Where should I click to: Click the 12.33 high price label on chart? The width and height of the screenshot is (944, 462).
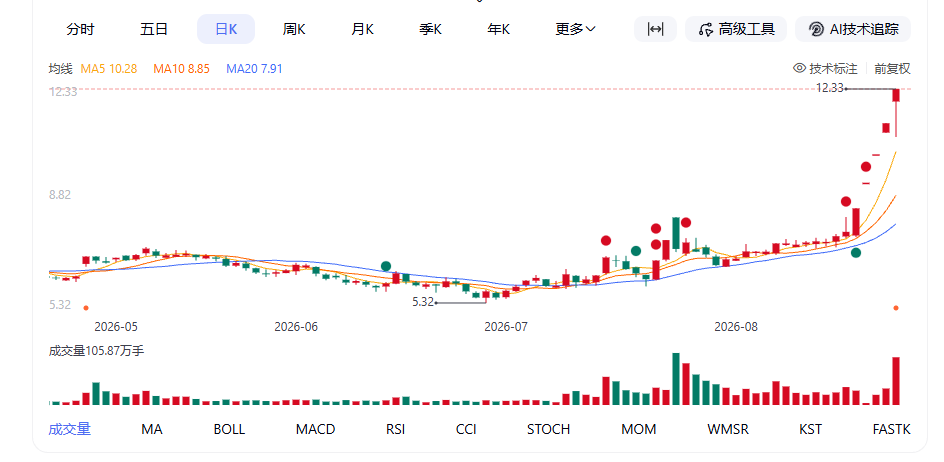point(830,88)
